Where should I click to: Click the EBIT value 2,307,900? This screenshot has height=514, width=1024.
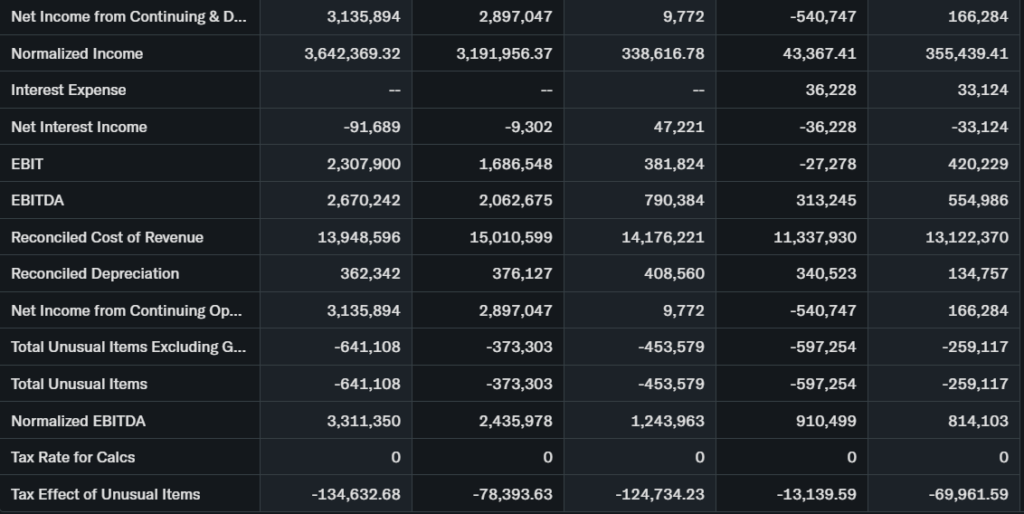tap(363, 163)
